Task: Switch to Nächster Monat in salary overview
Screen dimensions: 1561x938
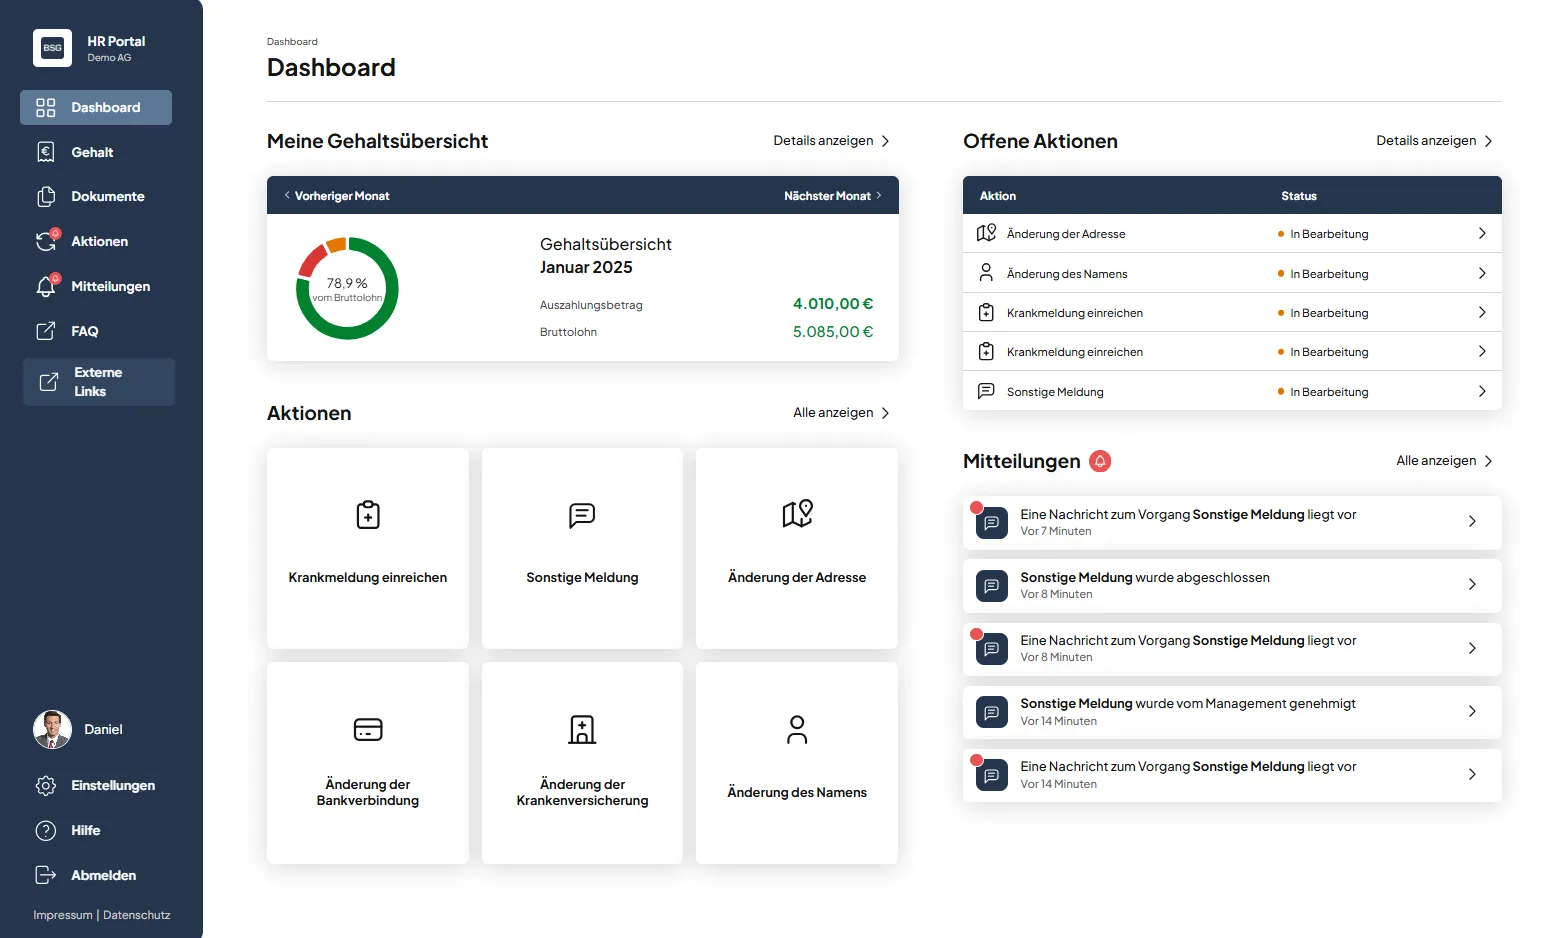Action: pyautogui.click(x=832, y=196)
